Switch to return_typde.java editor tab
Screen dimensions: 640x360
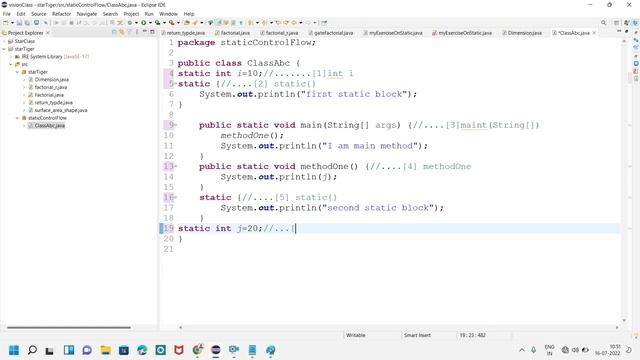(183, 33)
